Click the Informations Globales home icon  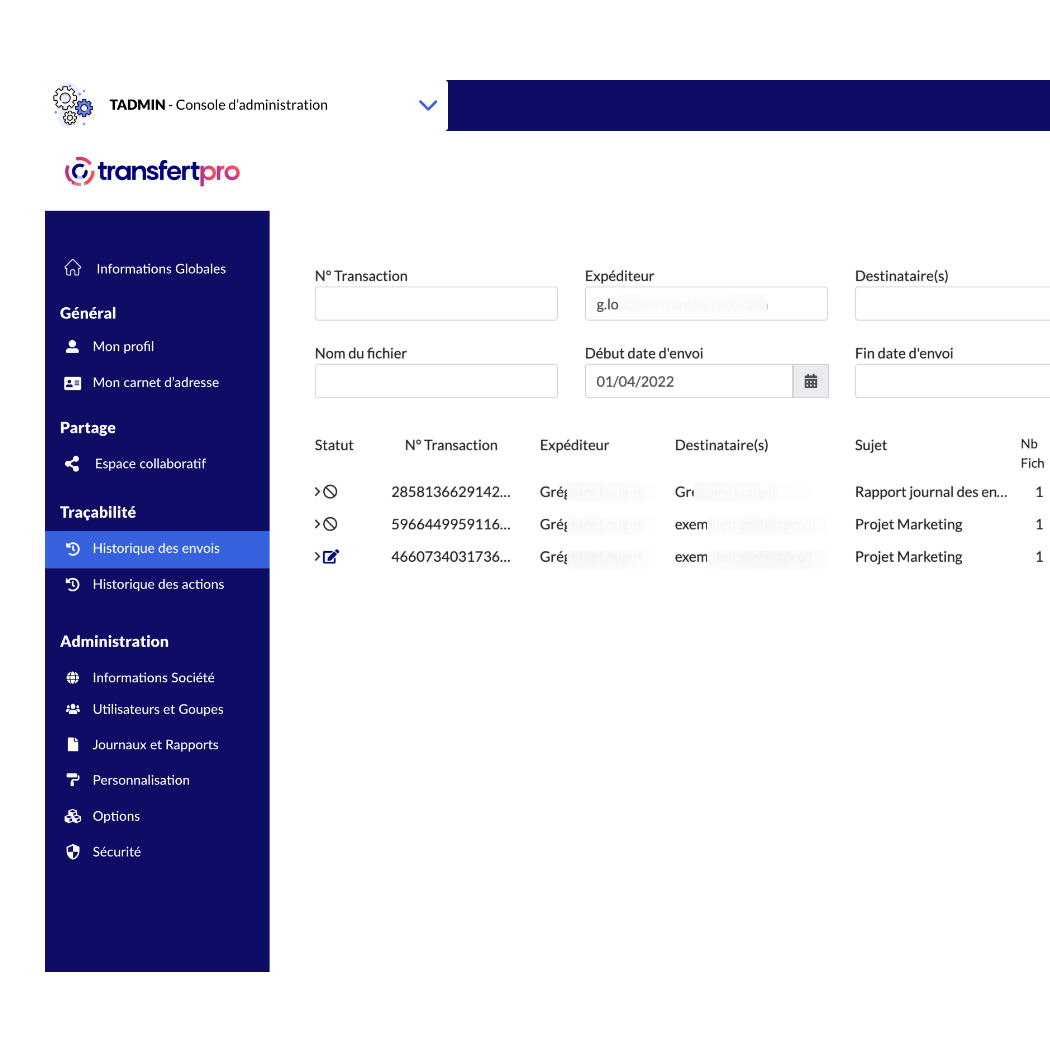coord(73,268)
